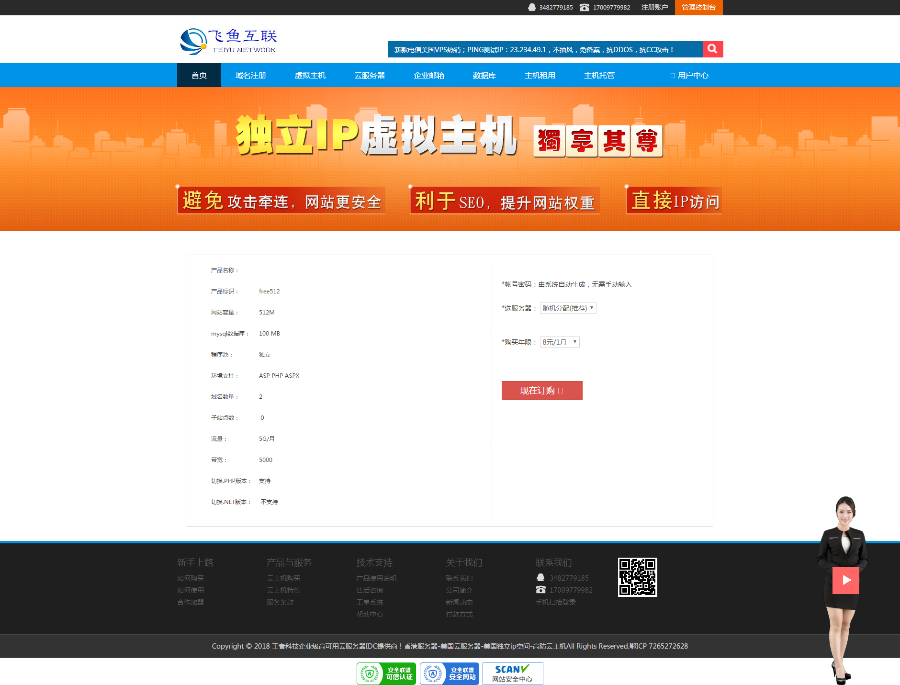Open 企业邮箱 nav menu item
Image resolution: width=900 pixels, height=685 pixels.
[429, 75]
